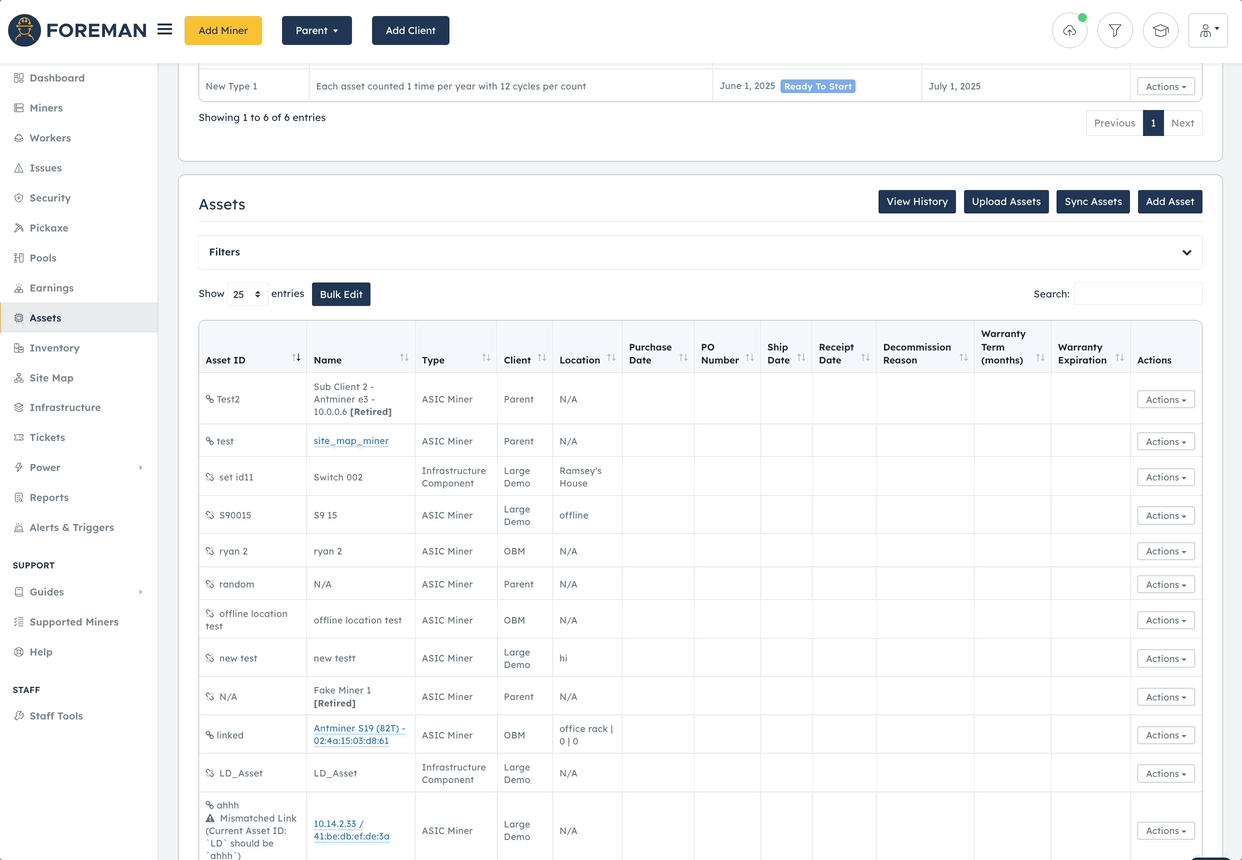Select page 1 in pagination
The height and width of the screenshot is (860, 1242).
pyautogui.click(x=1153, y=123)
